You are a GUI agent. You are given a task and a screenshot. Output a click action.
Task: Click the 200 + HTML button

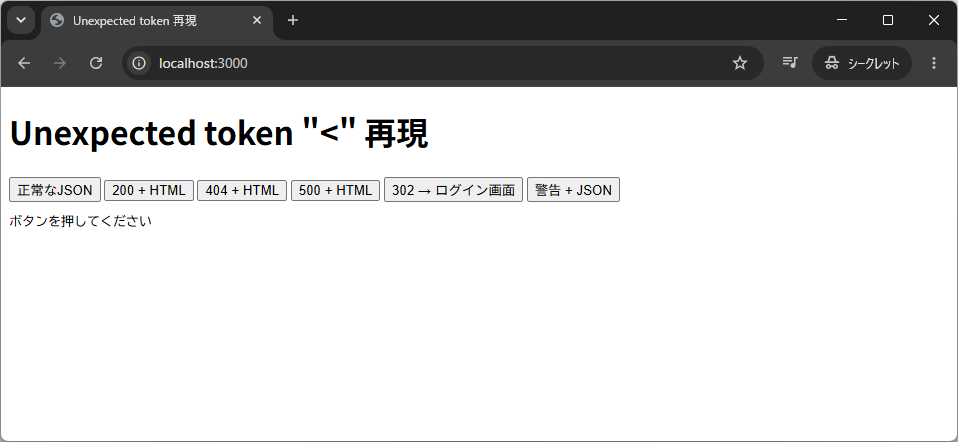[149, 190]
